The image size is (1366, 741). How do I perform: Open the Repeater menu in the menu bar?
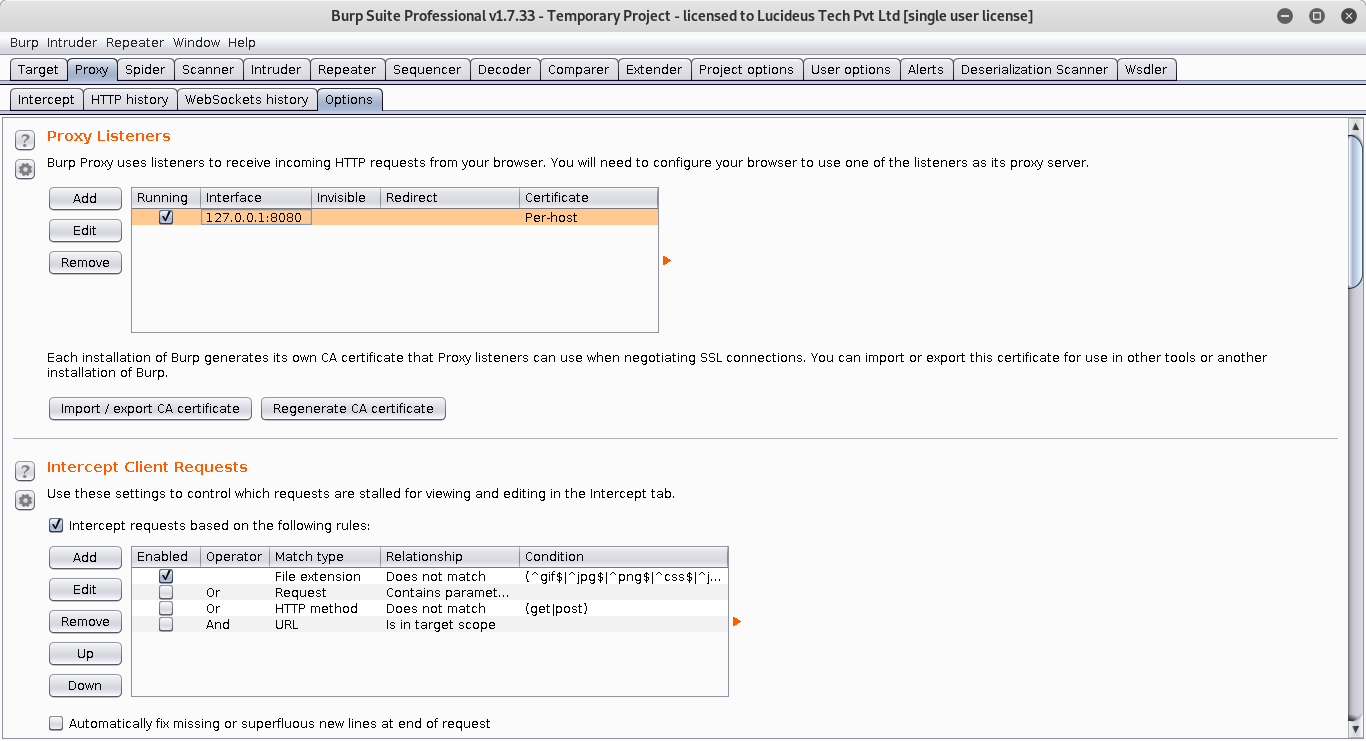click(x=135, y=43)
